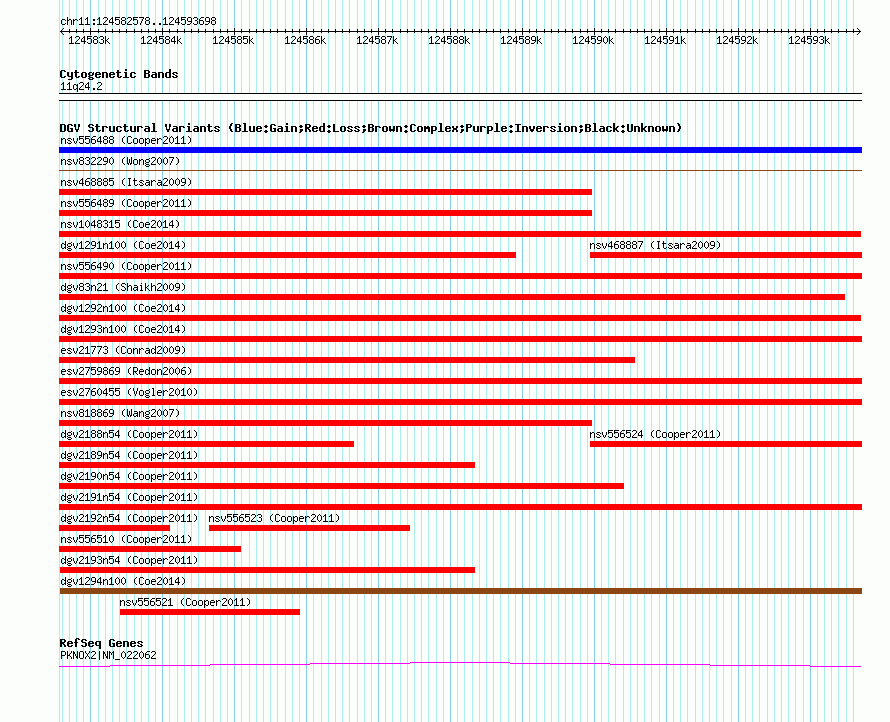Open nsv556521 (Cooper2011) label
890x722 pixels.
coord(185,602)
